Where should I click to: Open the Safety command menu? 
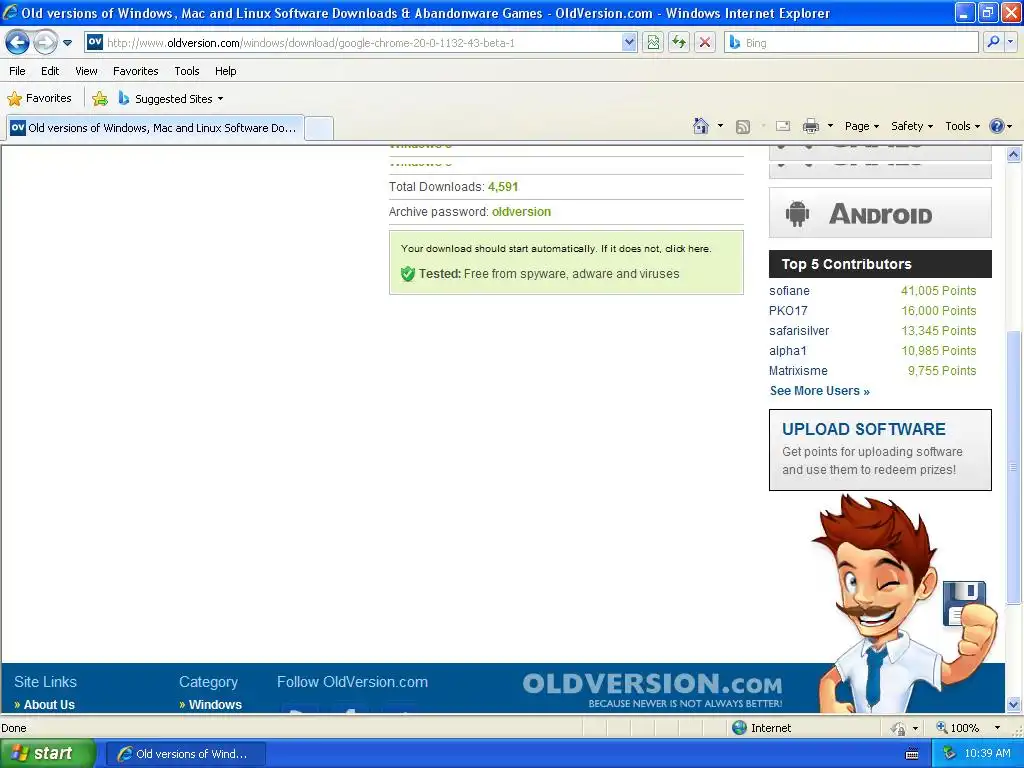click(x=912, y=126)
